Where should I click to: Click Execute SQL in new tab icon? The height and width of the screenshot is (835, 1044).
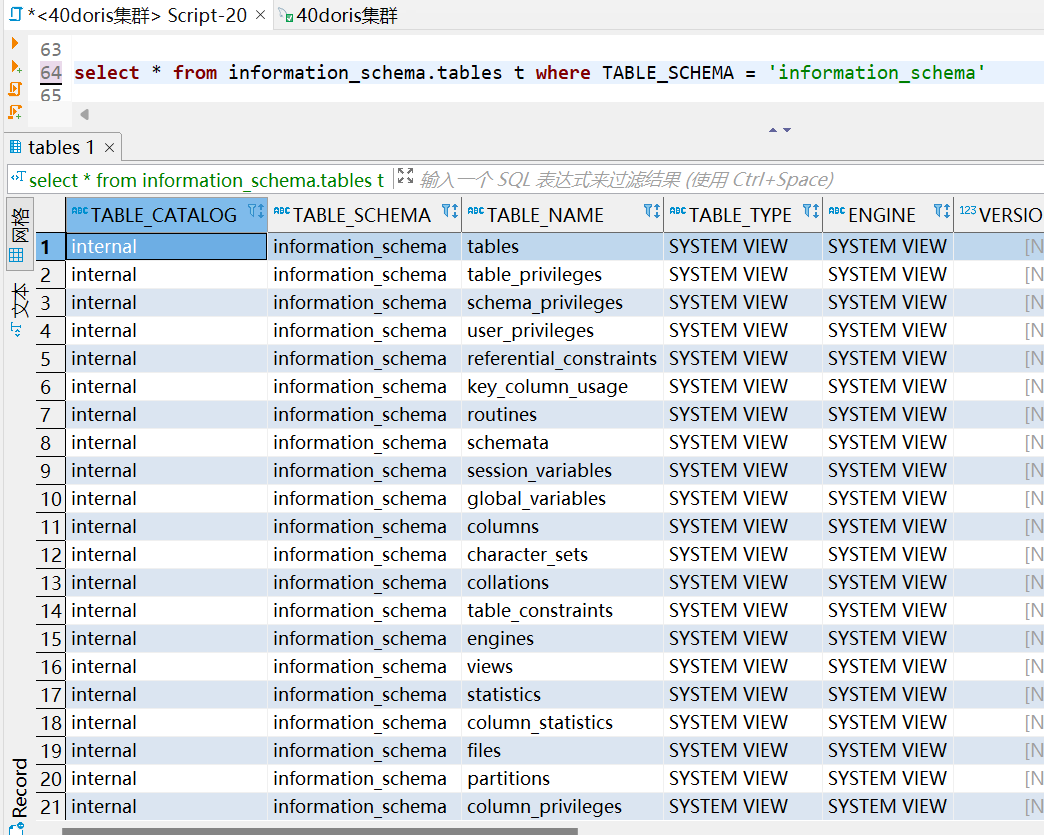point(15,66)
